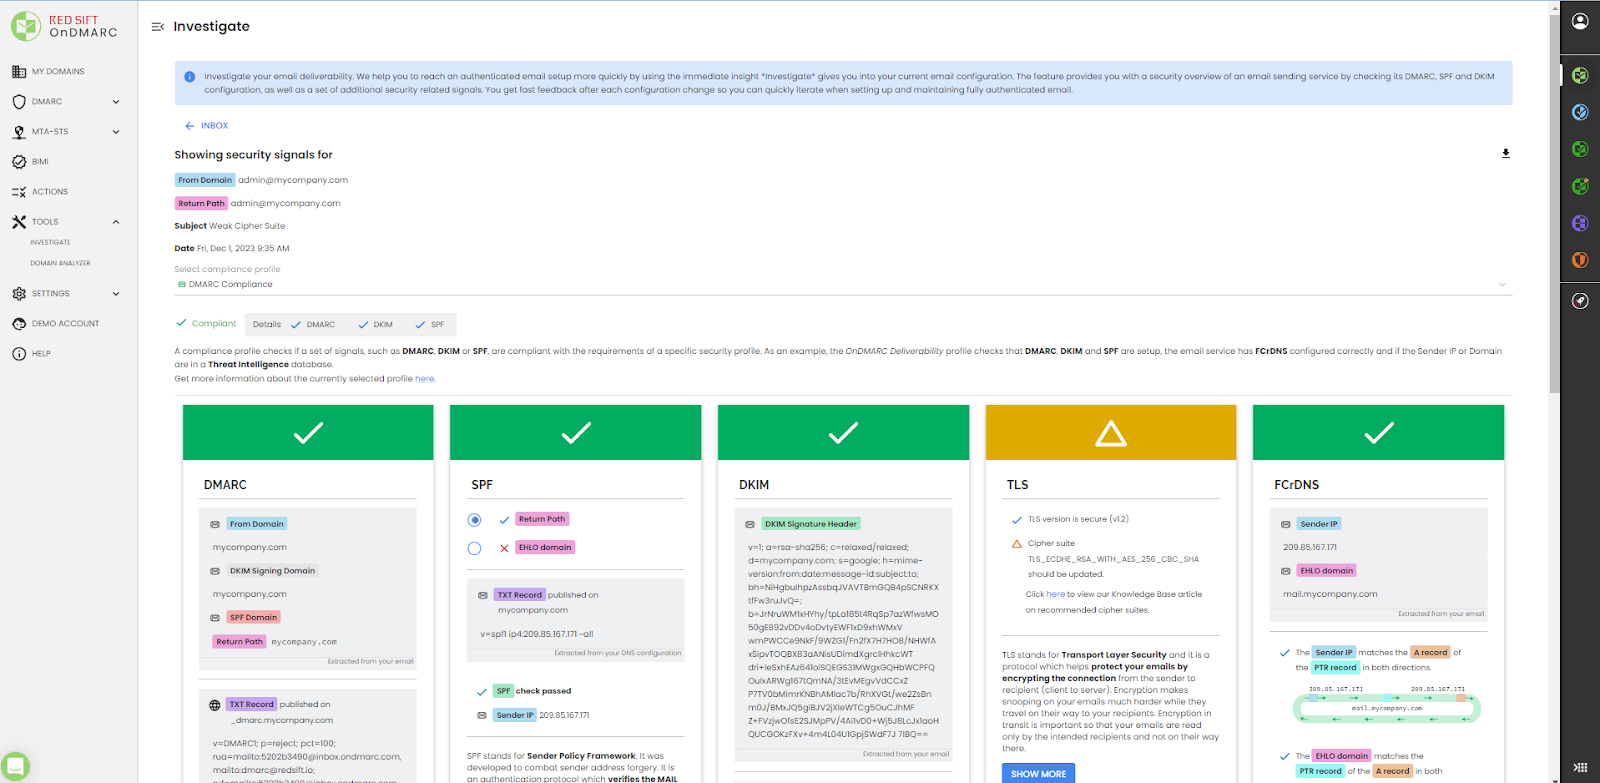
Task: Expand the MTA-STS sidebar section chevron
Action: (116, 132)
